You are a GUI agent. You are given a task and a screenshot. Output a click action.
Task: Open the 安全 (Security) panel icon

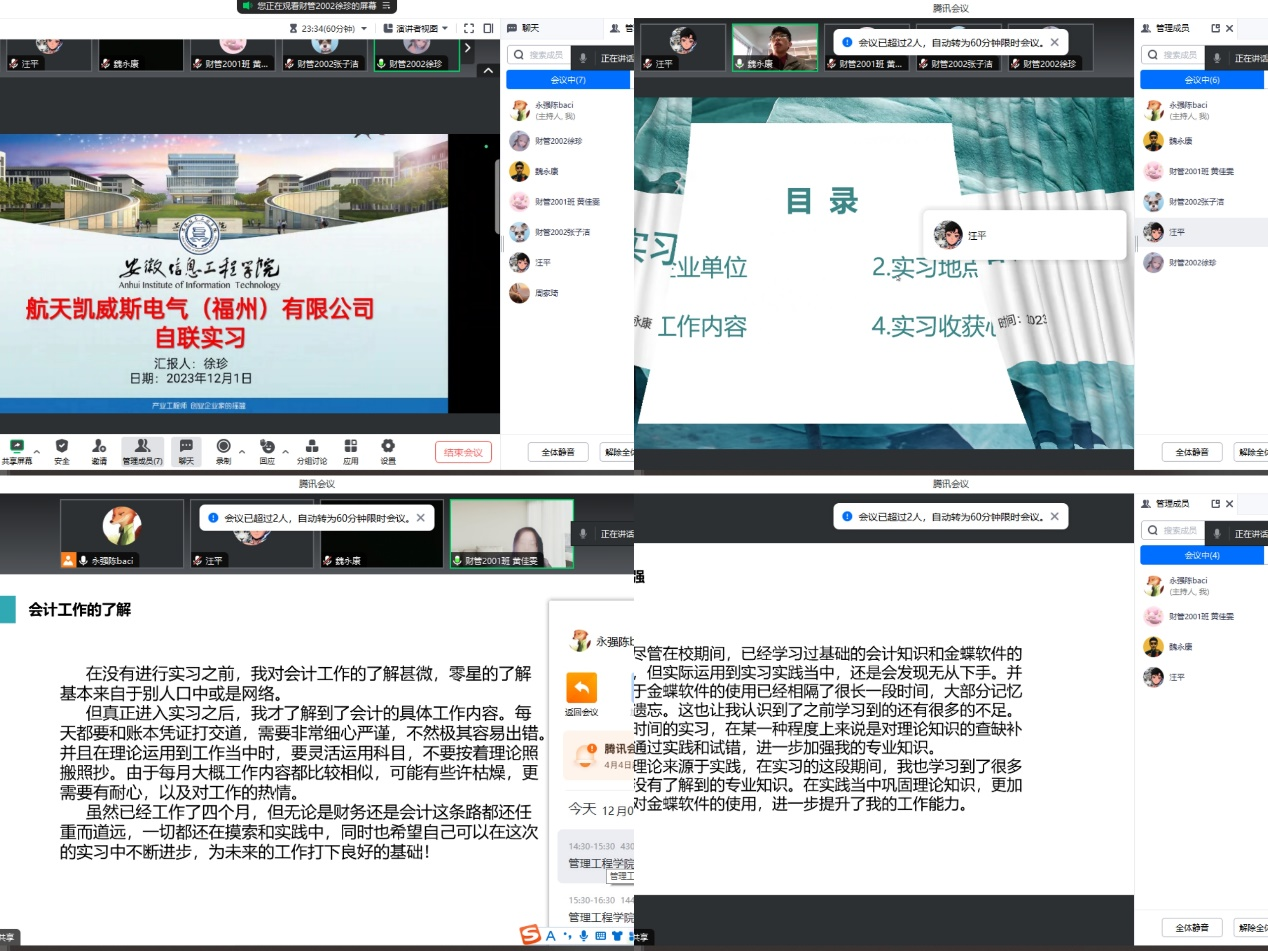pyautogui.click(x=62, y=452)
